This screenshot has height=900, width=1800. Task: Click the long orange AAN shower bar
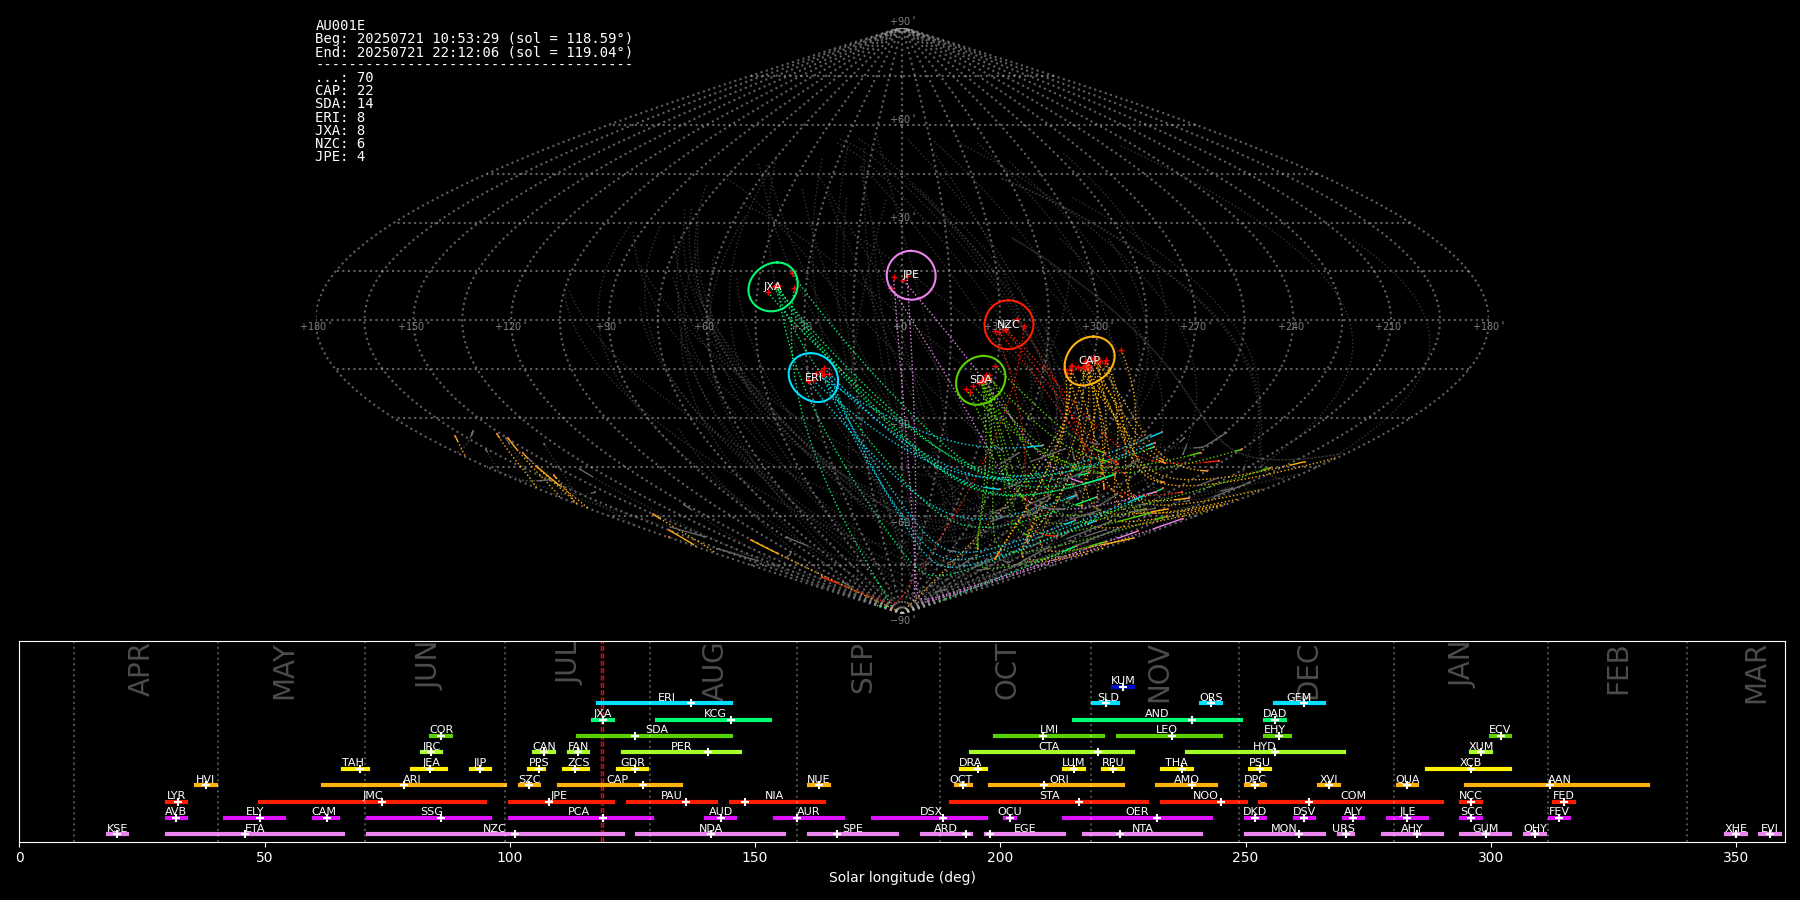click(x=1557, y=785)
